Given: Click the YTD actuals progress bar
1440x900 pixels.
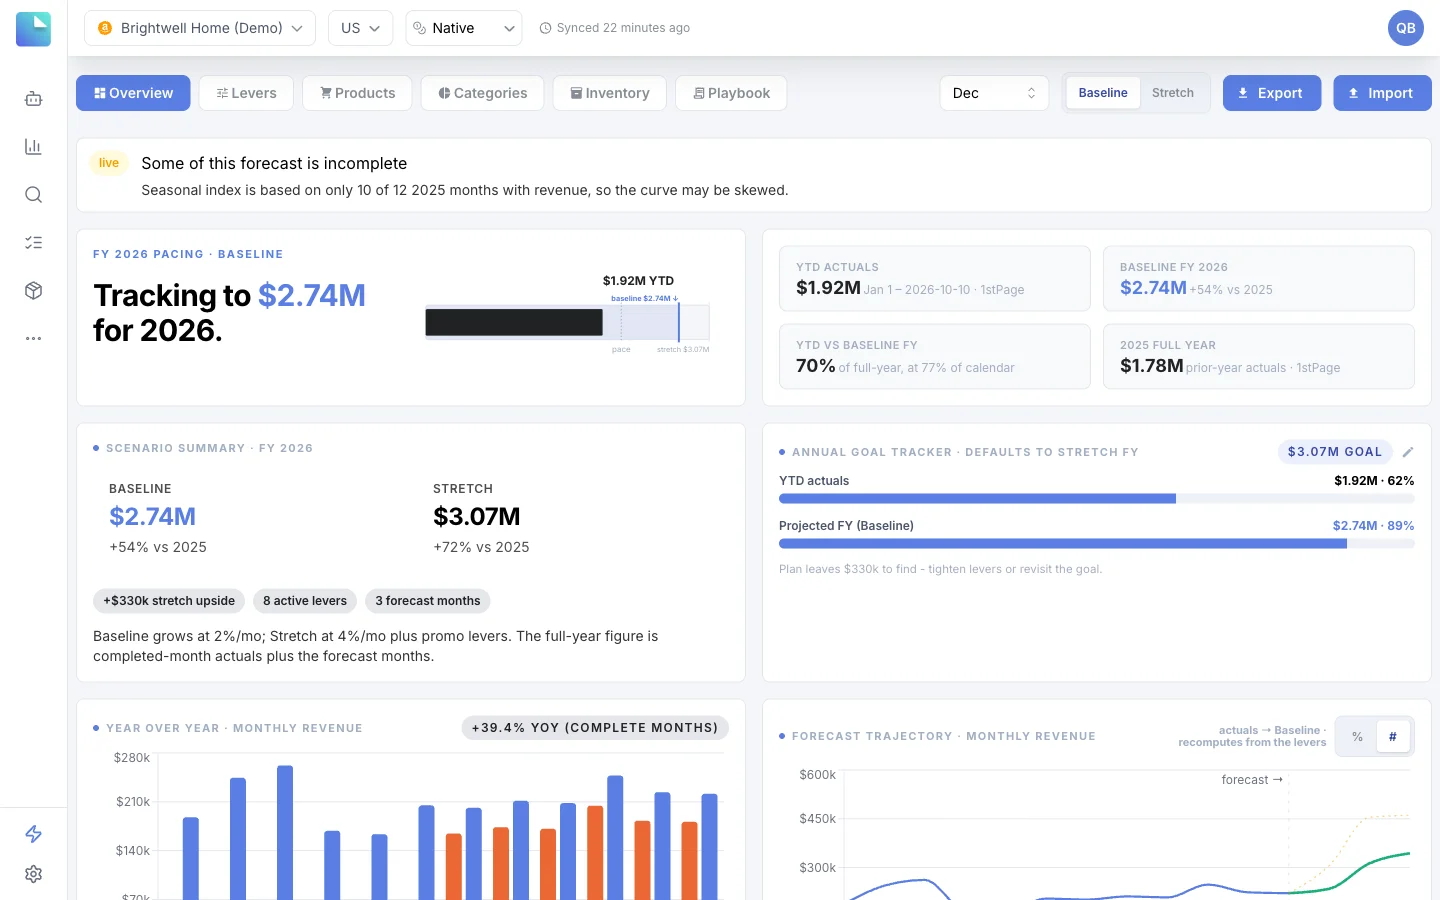Looking at the screenshot, I should pyautogui.click(x=1096, y=498).
